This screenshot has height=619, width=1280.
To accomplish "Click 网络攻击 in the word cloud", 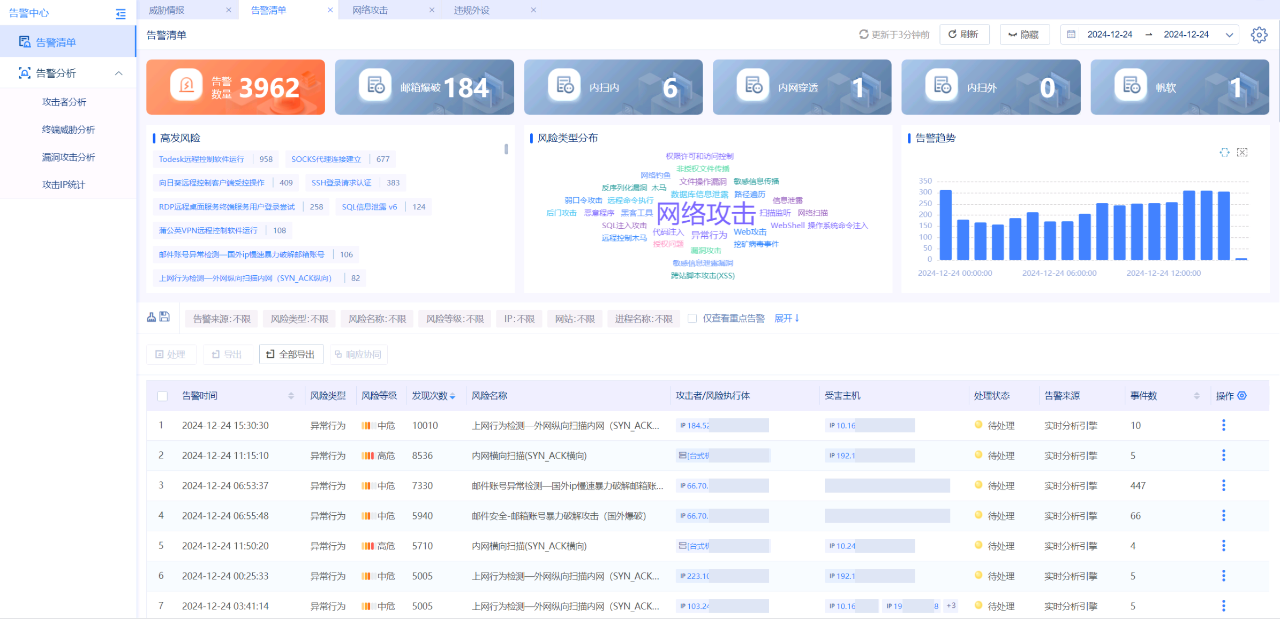I will (x=706, y=213).
